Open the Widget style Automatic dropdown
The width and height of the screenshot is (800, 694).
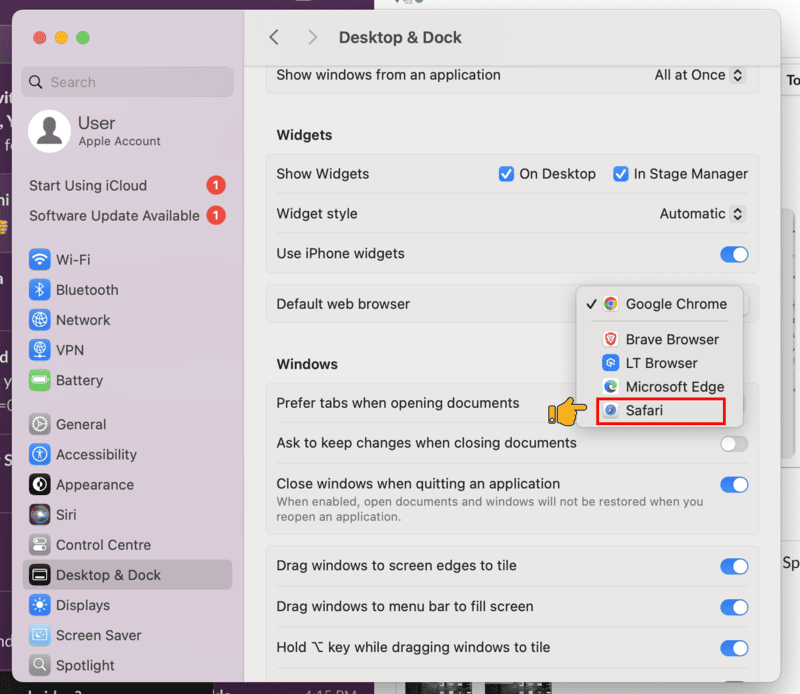pos(702,213)
